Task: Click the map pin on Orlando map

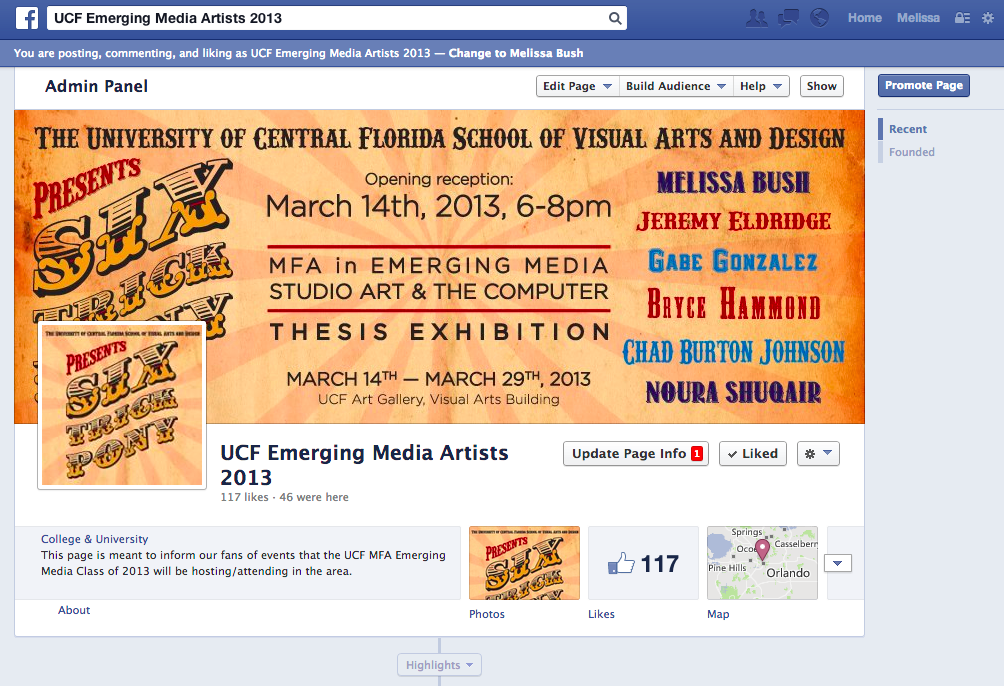Action: (762, 550)
